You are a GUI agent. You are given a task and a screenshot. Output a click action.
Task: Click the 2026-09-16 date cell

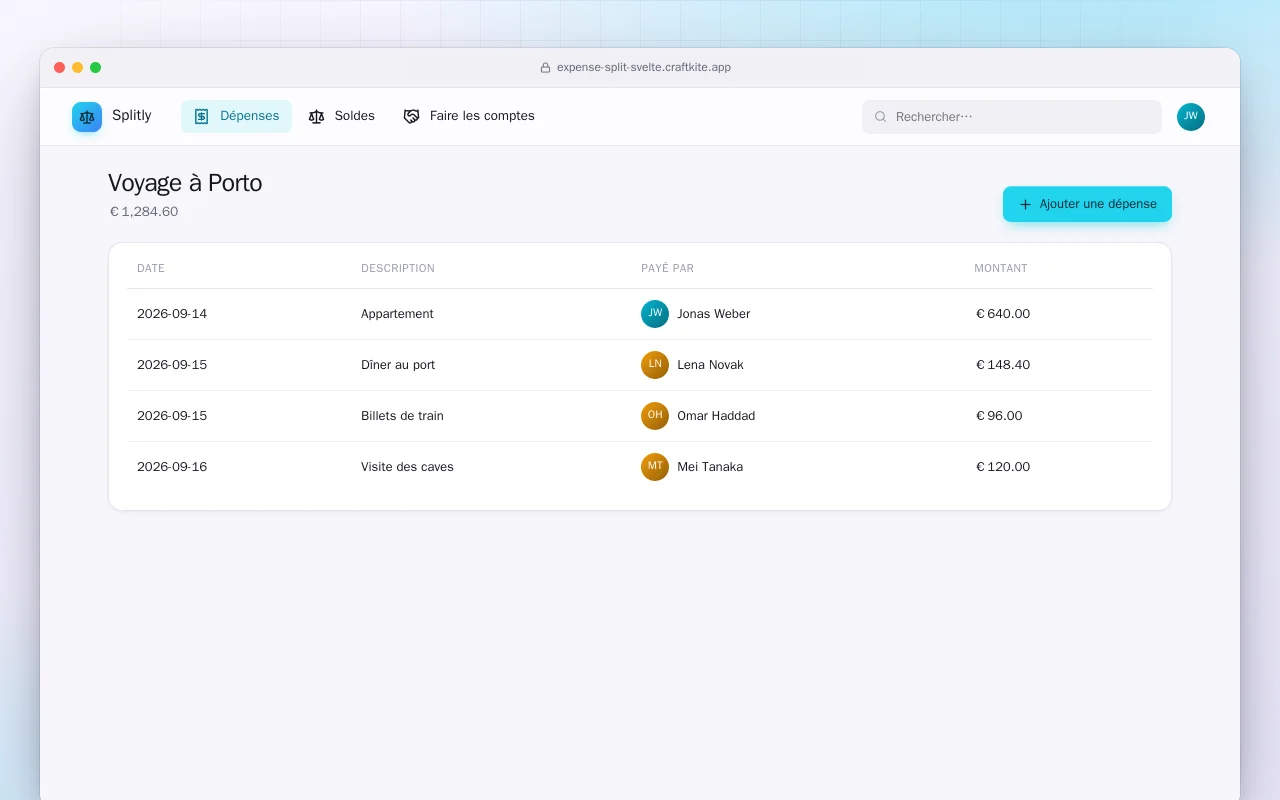click(x=172, y=467)
